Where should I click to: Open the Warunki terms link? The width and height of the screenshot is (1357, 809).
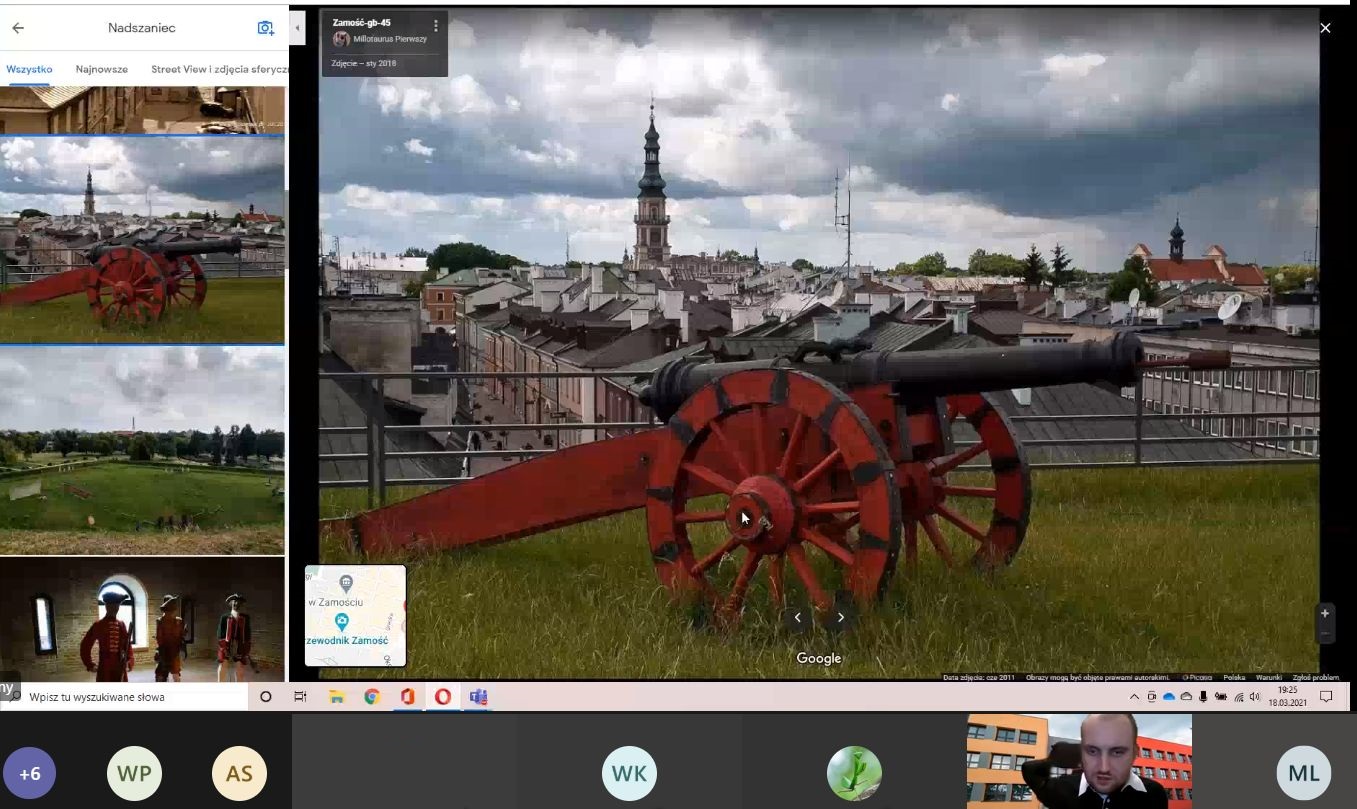coord(1269,677)
